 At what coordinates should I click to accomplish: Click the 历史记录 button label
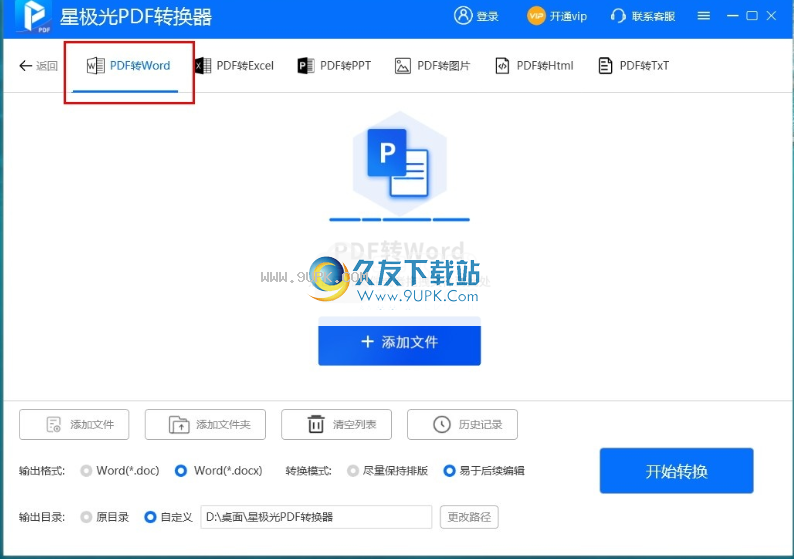pos(481,424)
